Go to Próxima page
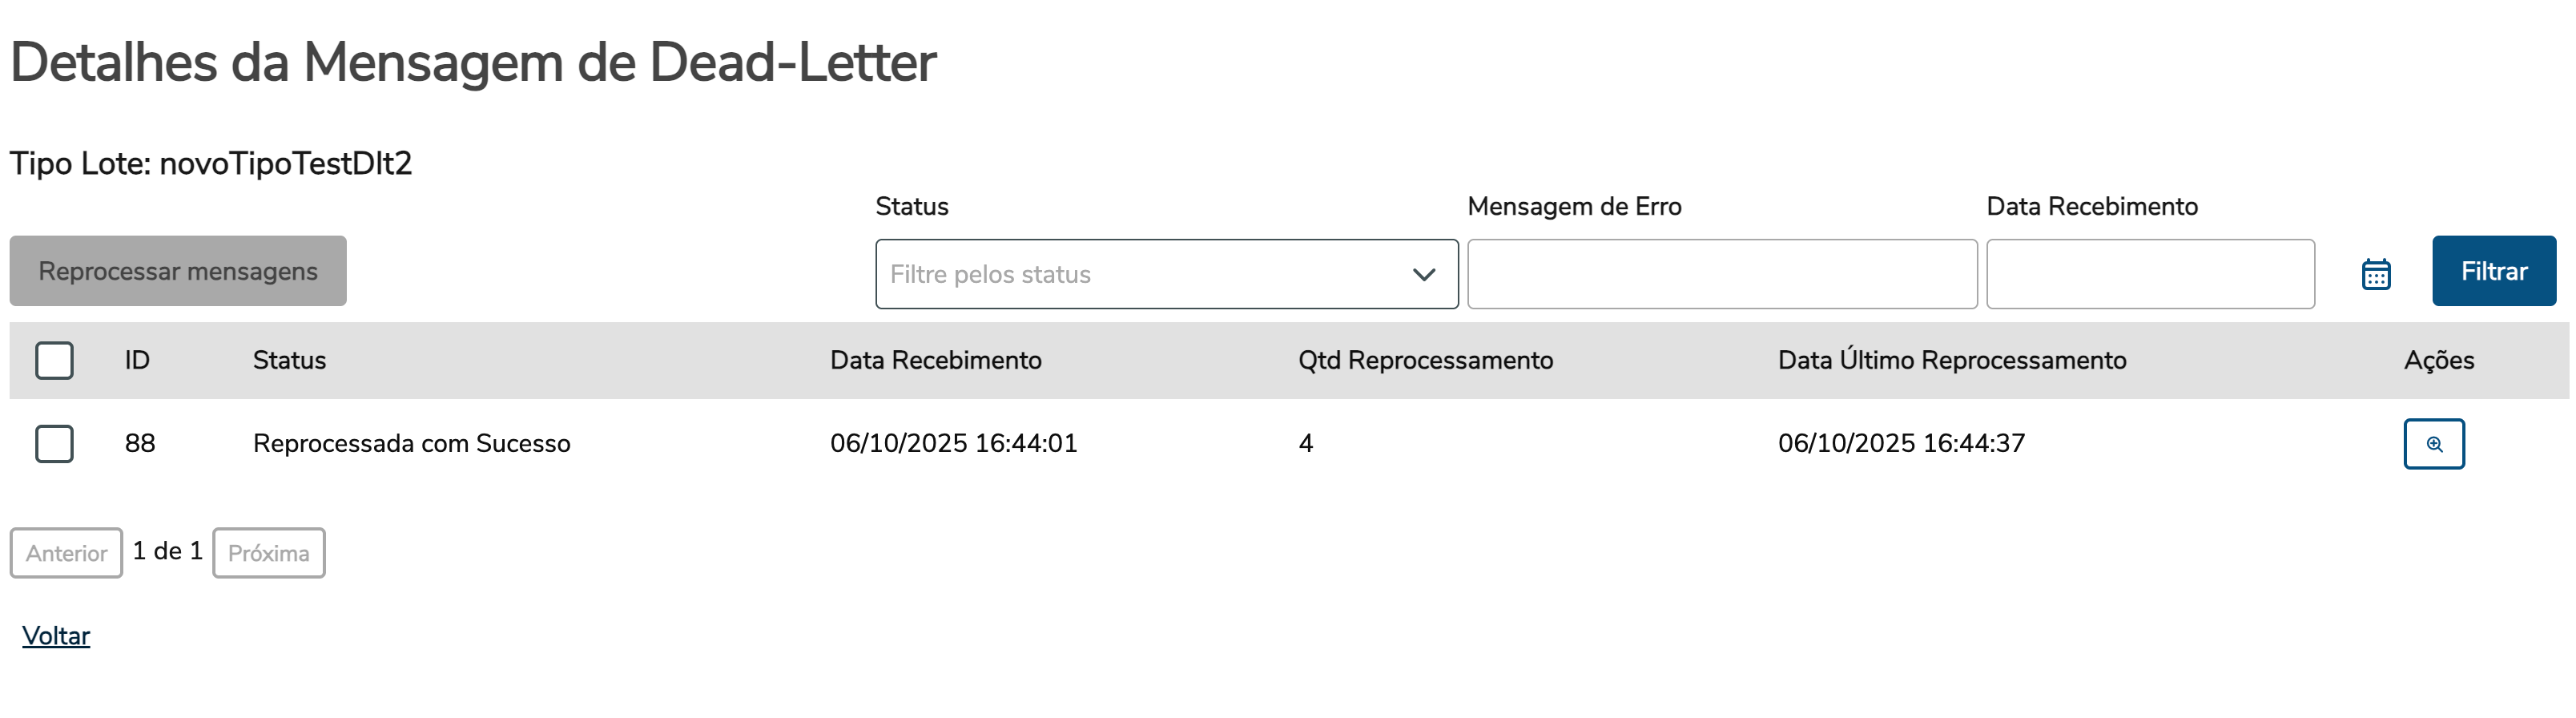 point(268,553)
